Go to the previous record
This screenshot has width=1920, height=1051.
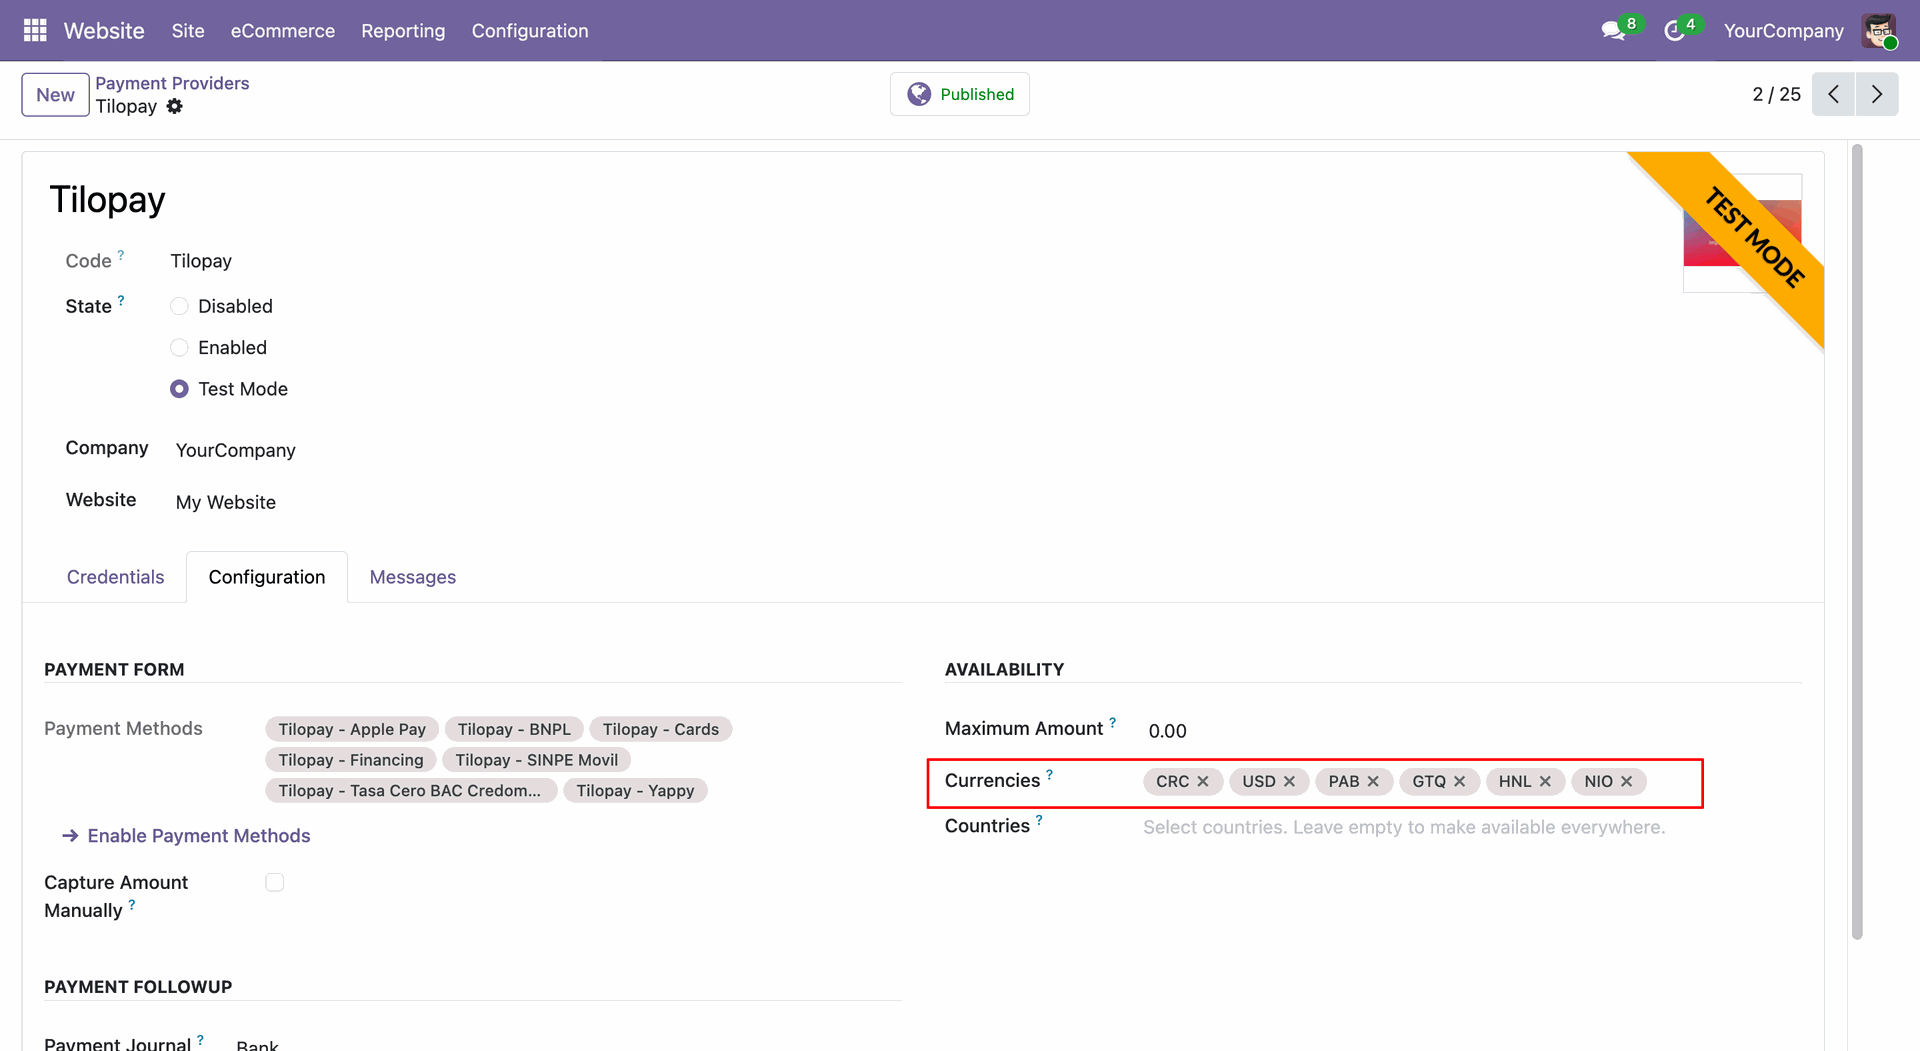point(1833,94)
